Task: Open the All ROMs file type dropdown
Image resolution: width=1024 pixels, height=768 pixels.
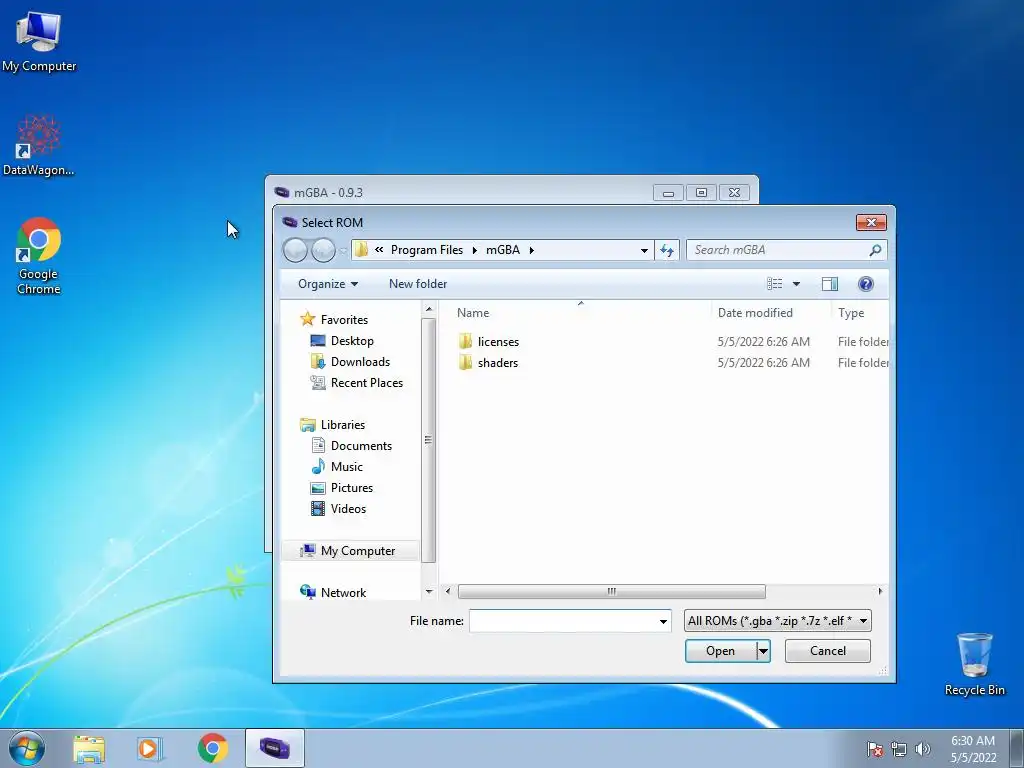Action: pyautogui.click(x=778, y=620)
